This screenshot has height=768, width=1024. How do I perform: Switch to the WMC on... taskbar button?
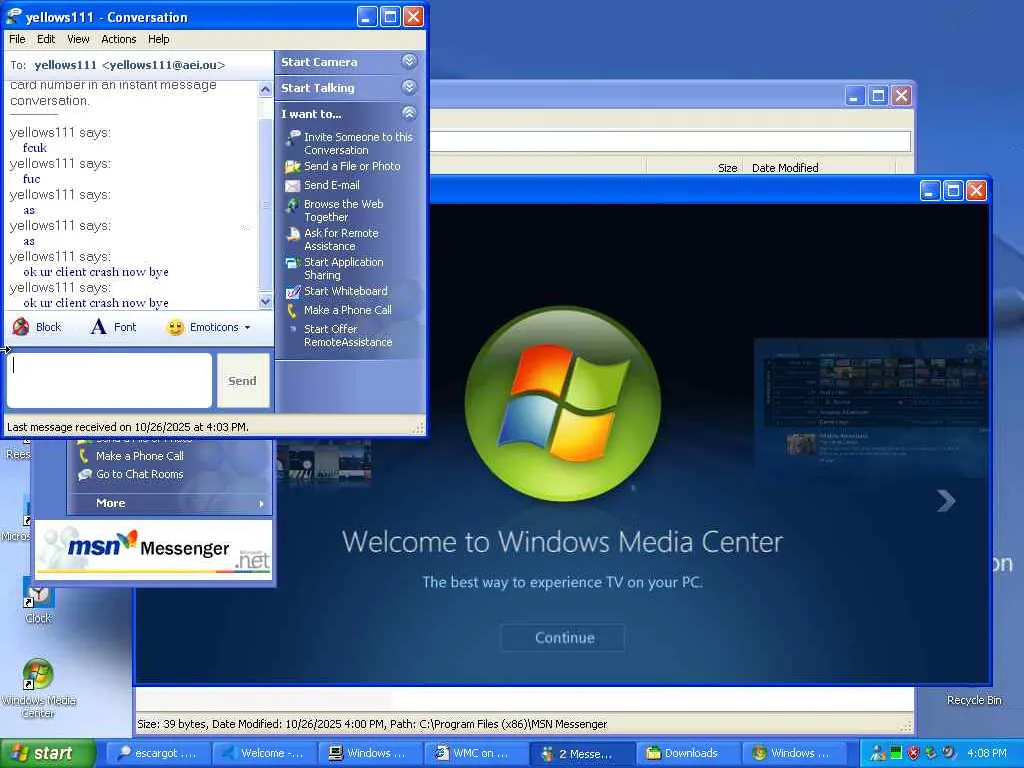click(477, 753)
